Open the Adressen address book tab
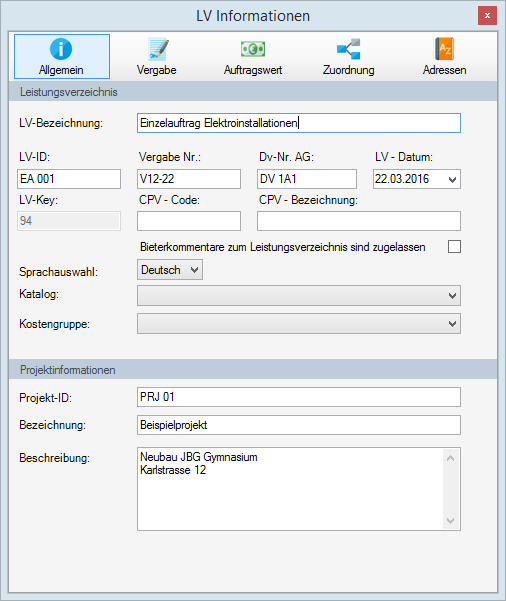The image size is (506, 601). pyautogui.click(x=444, y=56)
